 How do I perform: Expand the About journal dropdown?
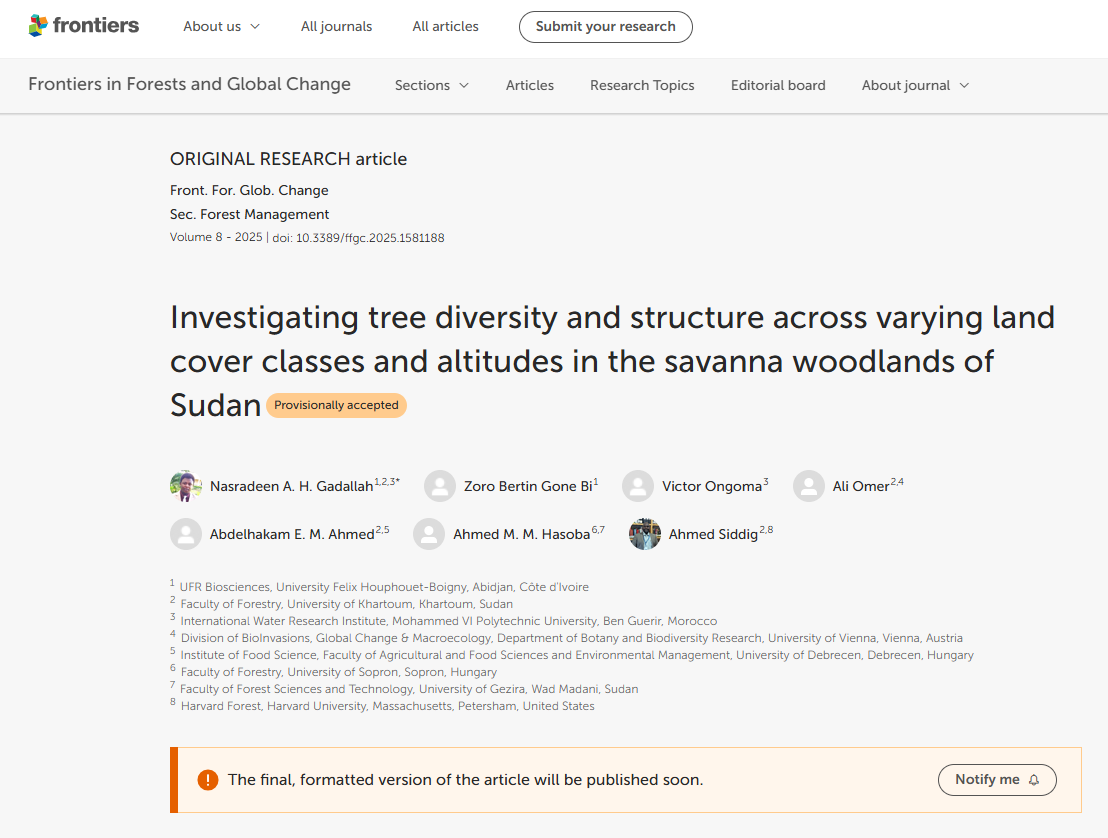(915, 85)
